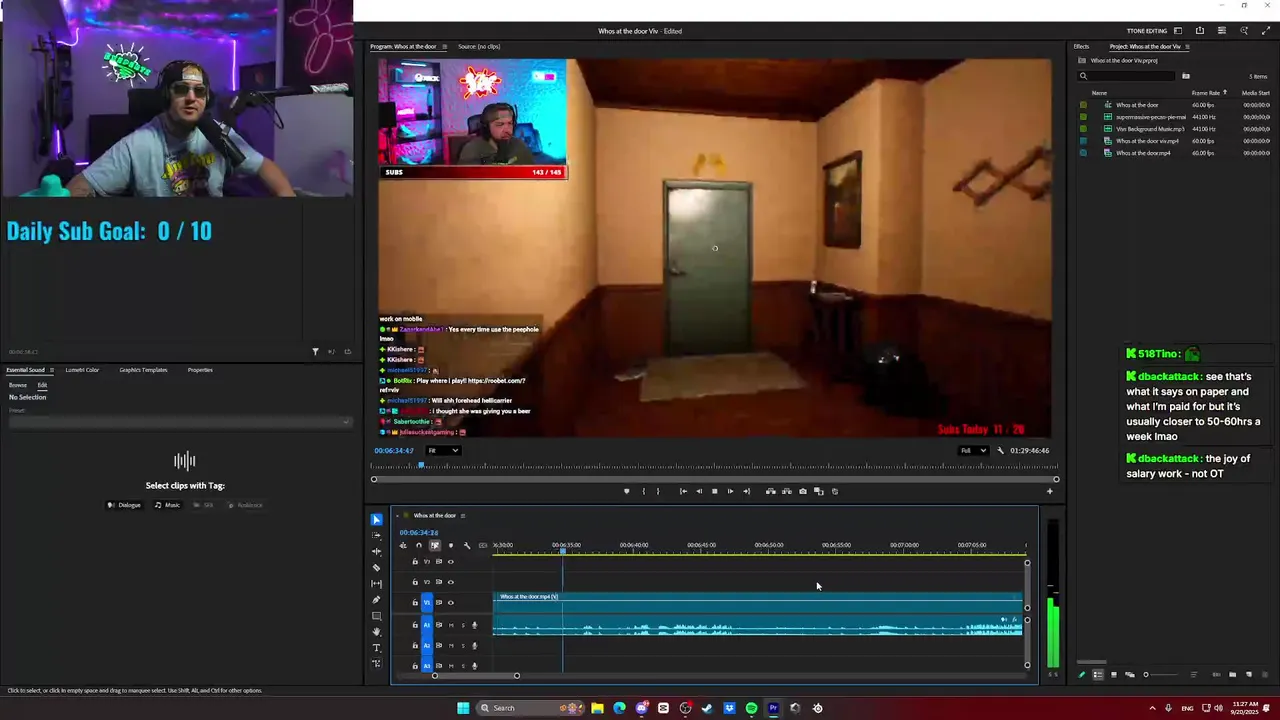Click the Extract button
Image resolution: width=1280 pixels, height=720 pixels.
786,491
